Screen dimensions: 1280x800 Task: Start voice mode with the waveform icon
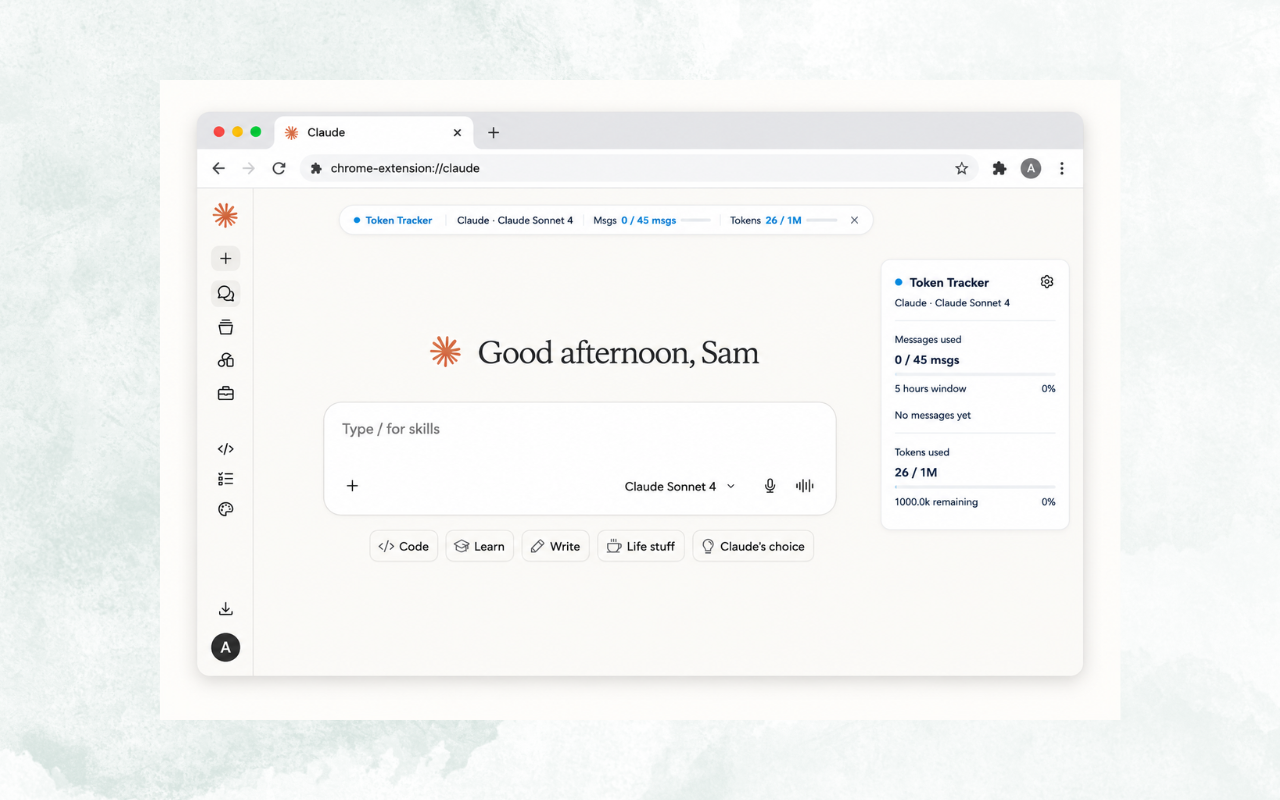pyautogui.click(x=805, y=486)
